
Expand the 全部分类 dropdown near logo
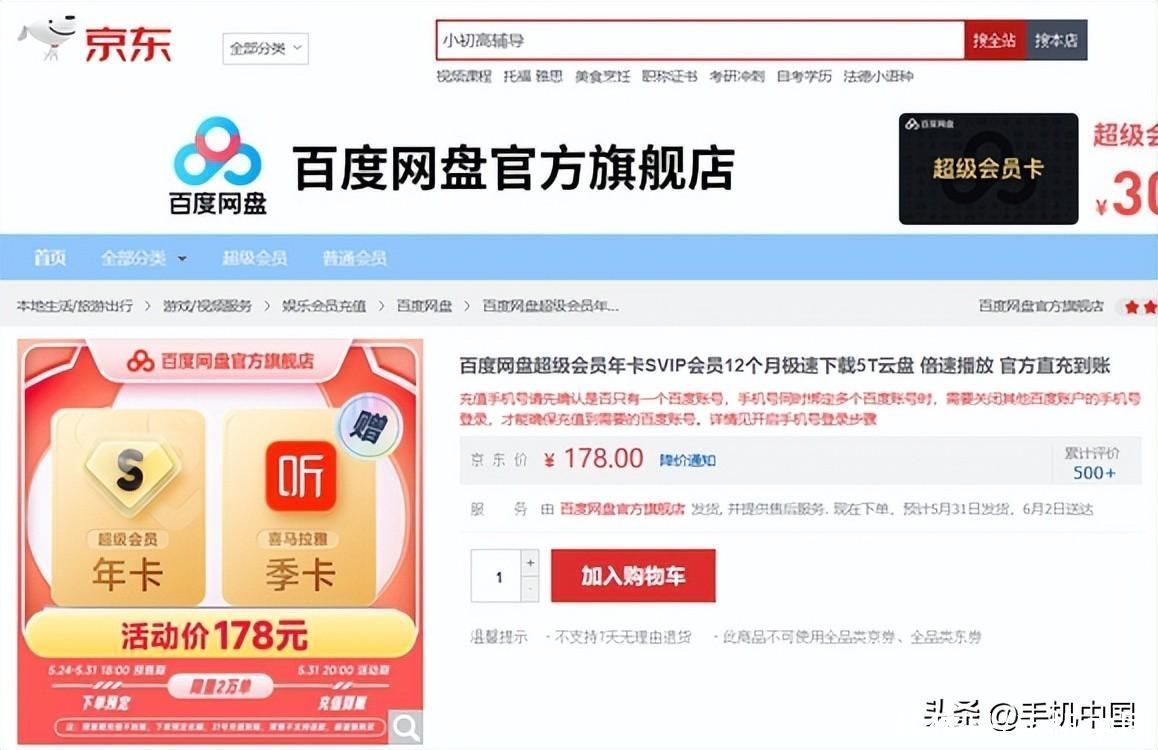[x=265, y=49]
